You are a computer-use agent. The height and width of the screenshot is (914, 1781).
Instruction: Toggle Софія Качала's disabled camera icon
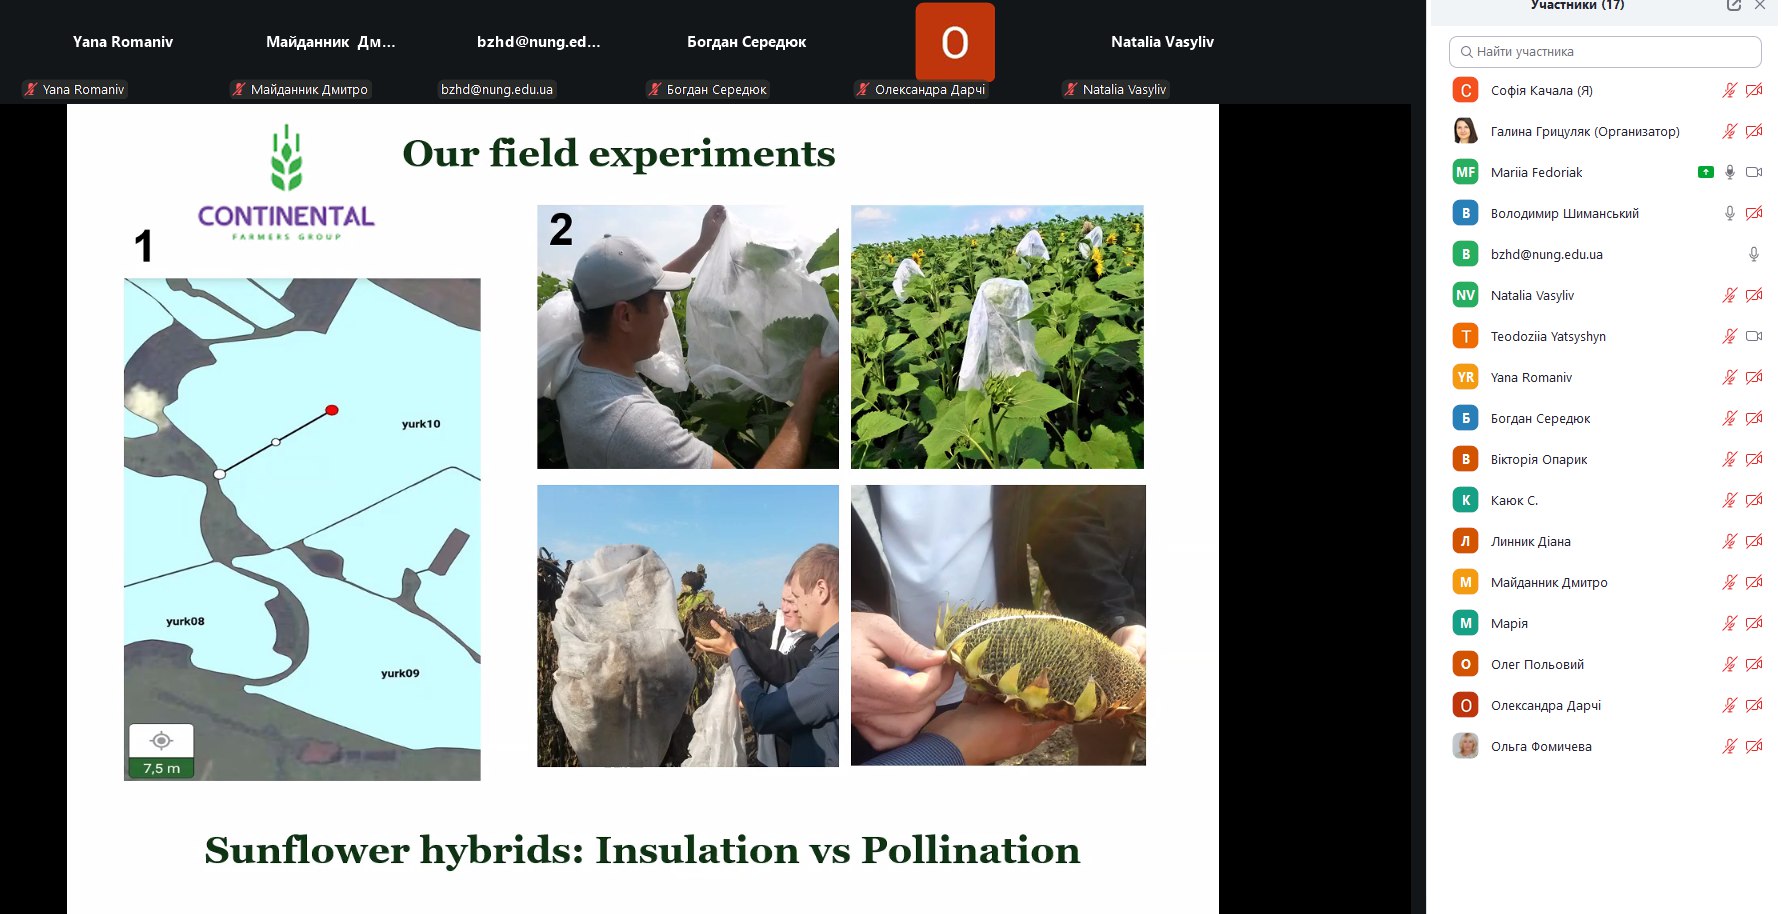click(1754, 90)
